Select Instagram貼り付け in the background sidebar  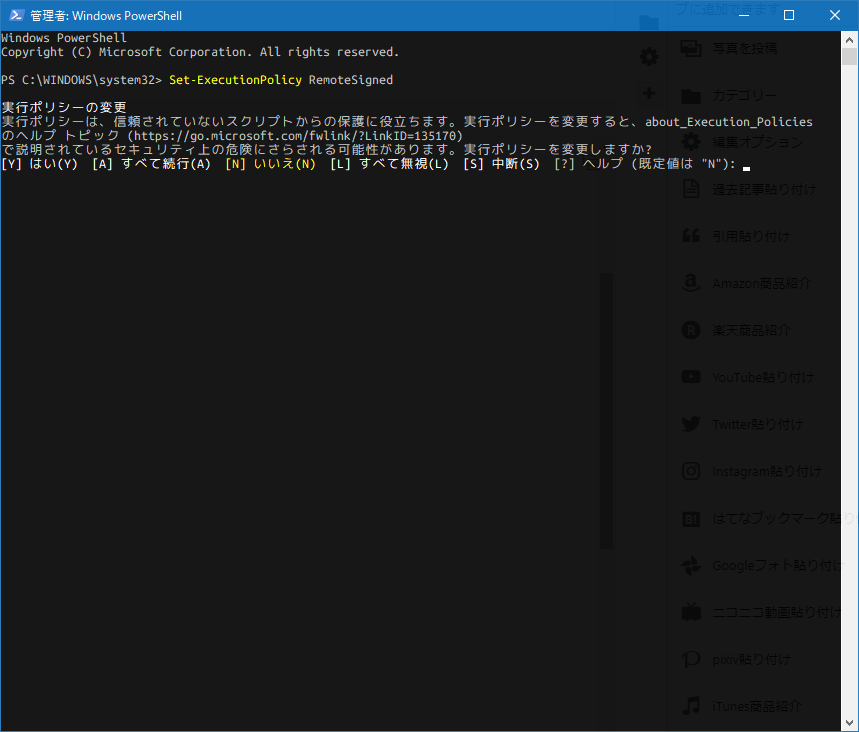(x=754, y=471)
